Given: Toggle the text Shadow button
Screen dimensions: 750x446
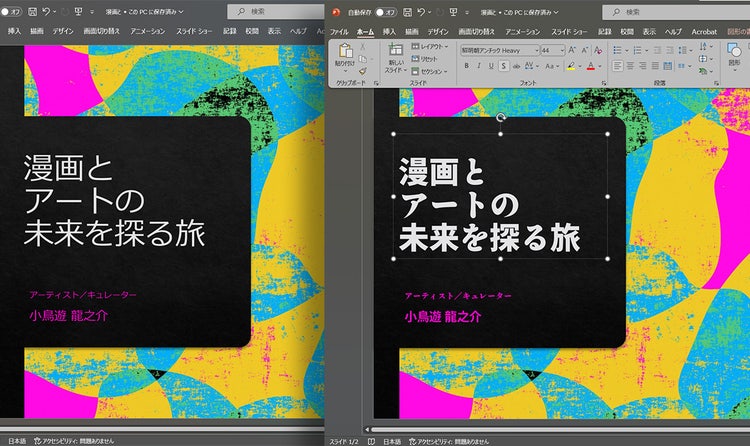Looking at the screenshot, I should tap(504, 66).
